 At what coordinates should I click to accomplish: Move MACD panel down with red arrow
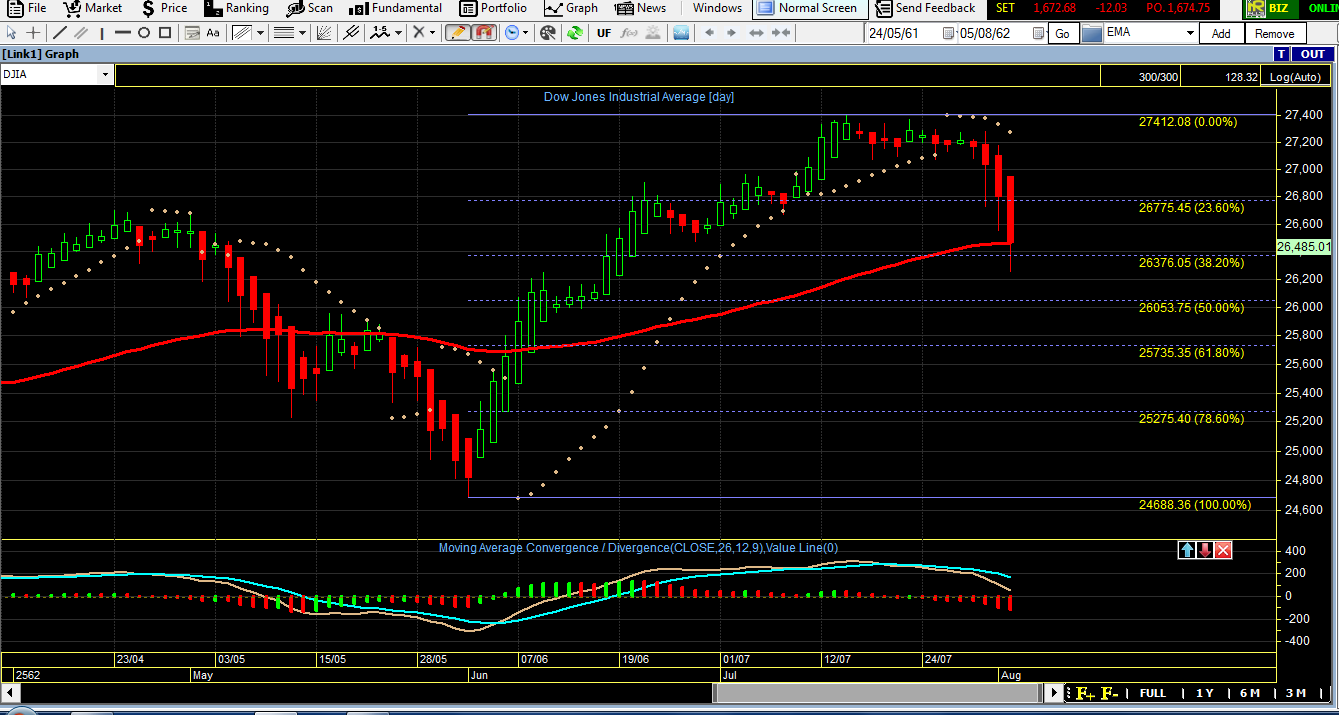(x=1205, y=549)
